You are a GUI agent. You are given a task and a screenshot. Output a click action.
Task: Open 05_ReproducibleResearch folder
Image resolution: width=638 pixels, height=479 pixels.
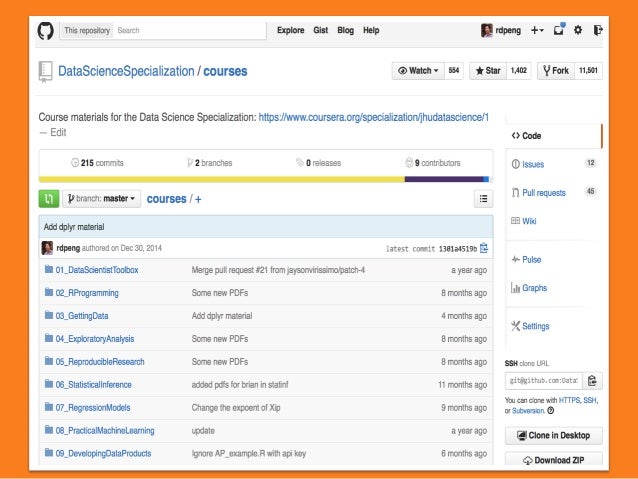(x=100, y=362)
